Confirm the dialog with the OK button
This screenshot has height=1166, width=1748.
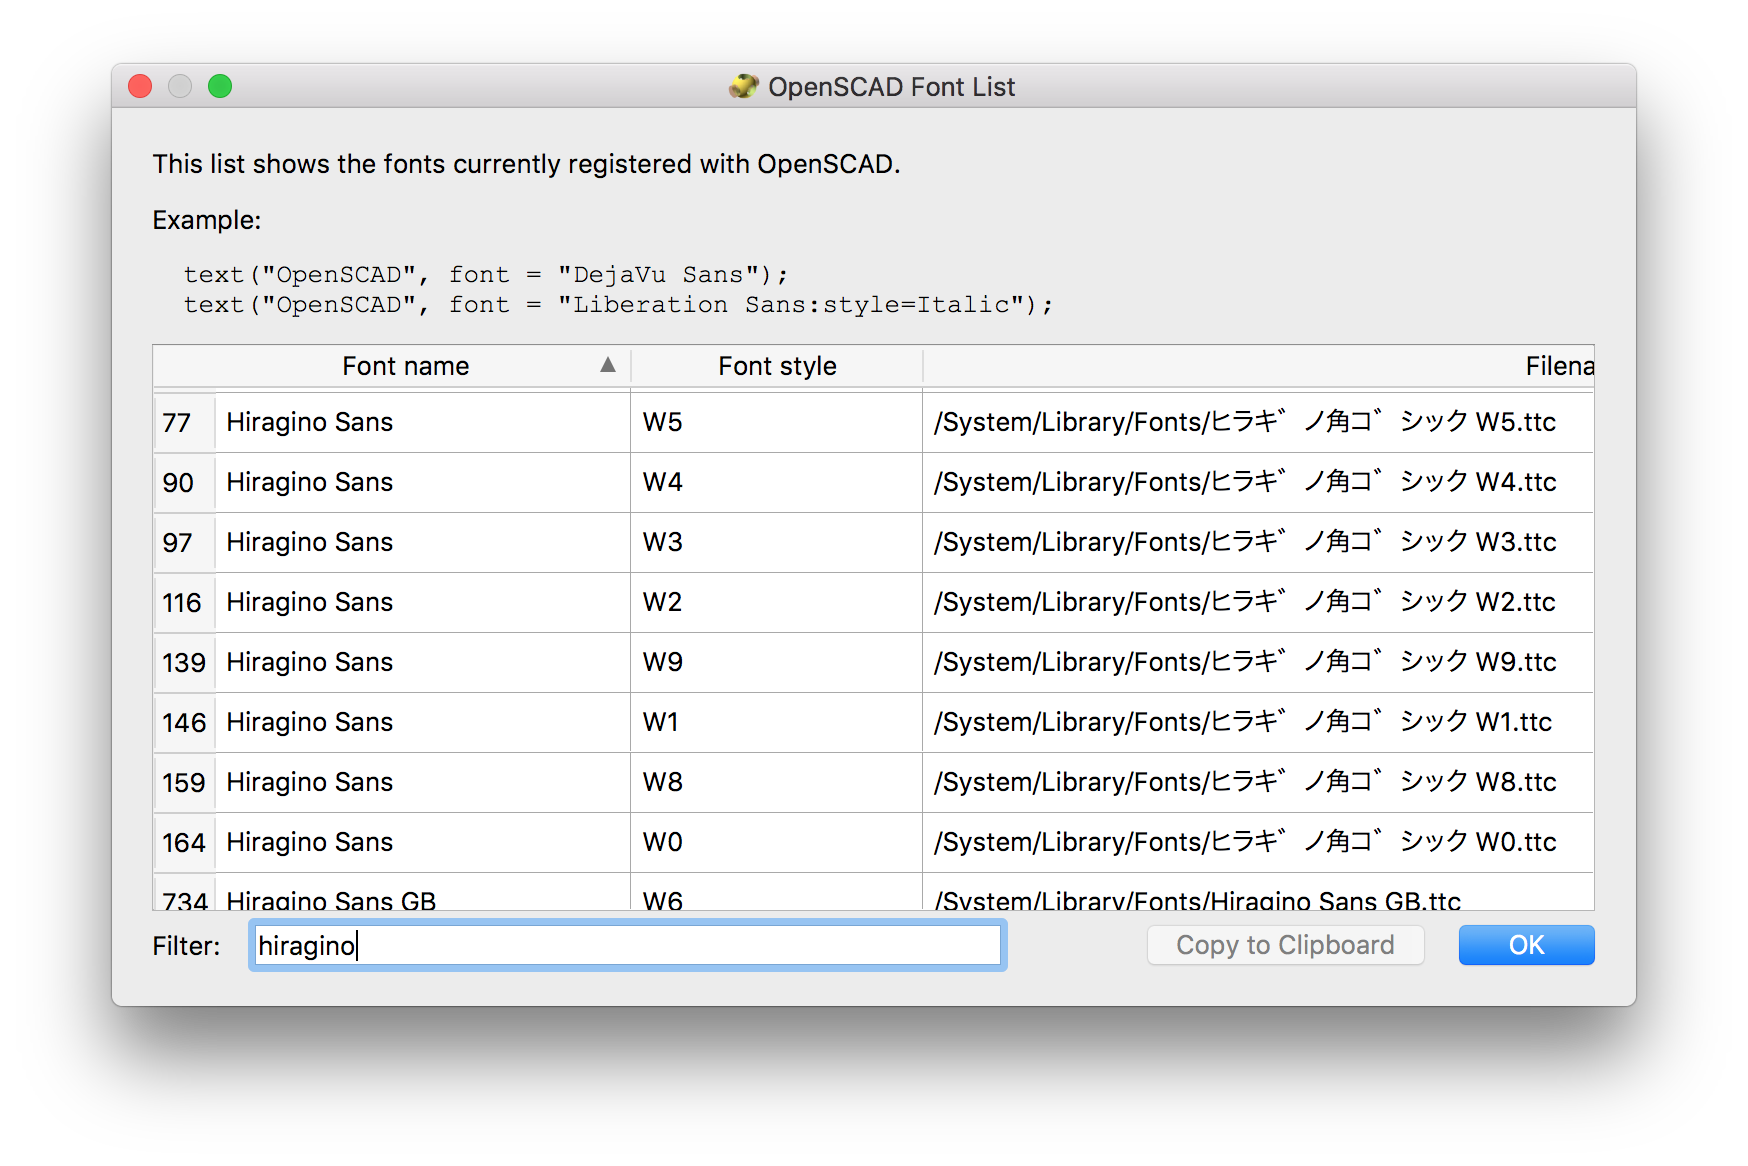(1526, 945)
